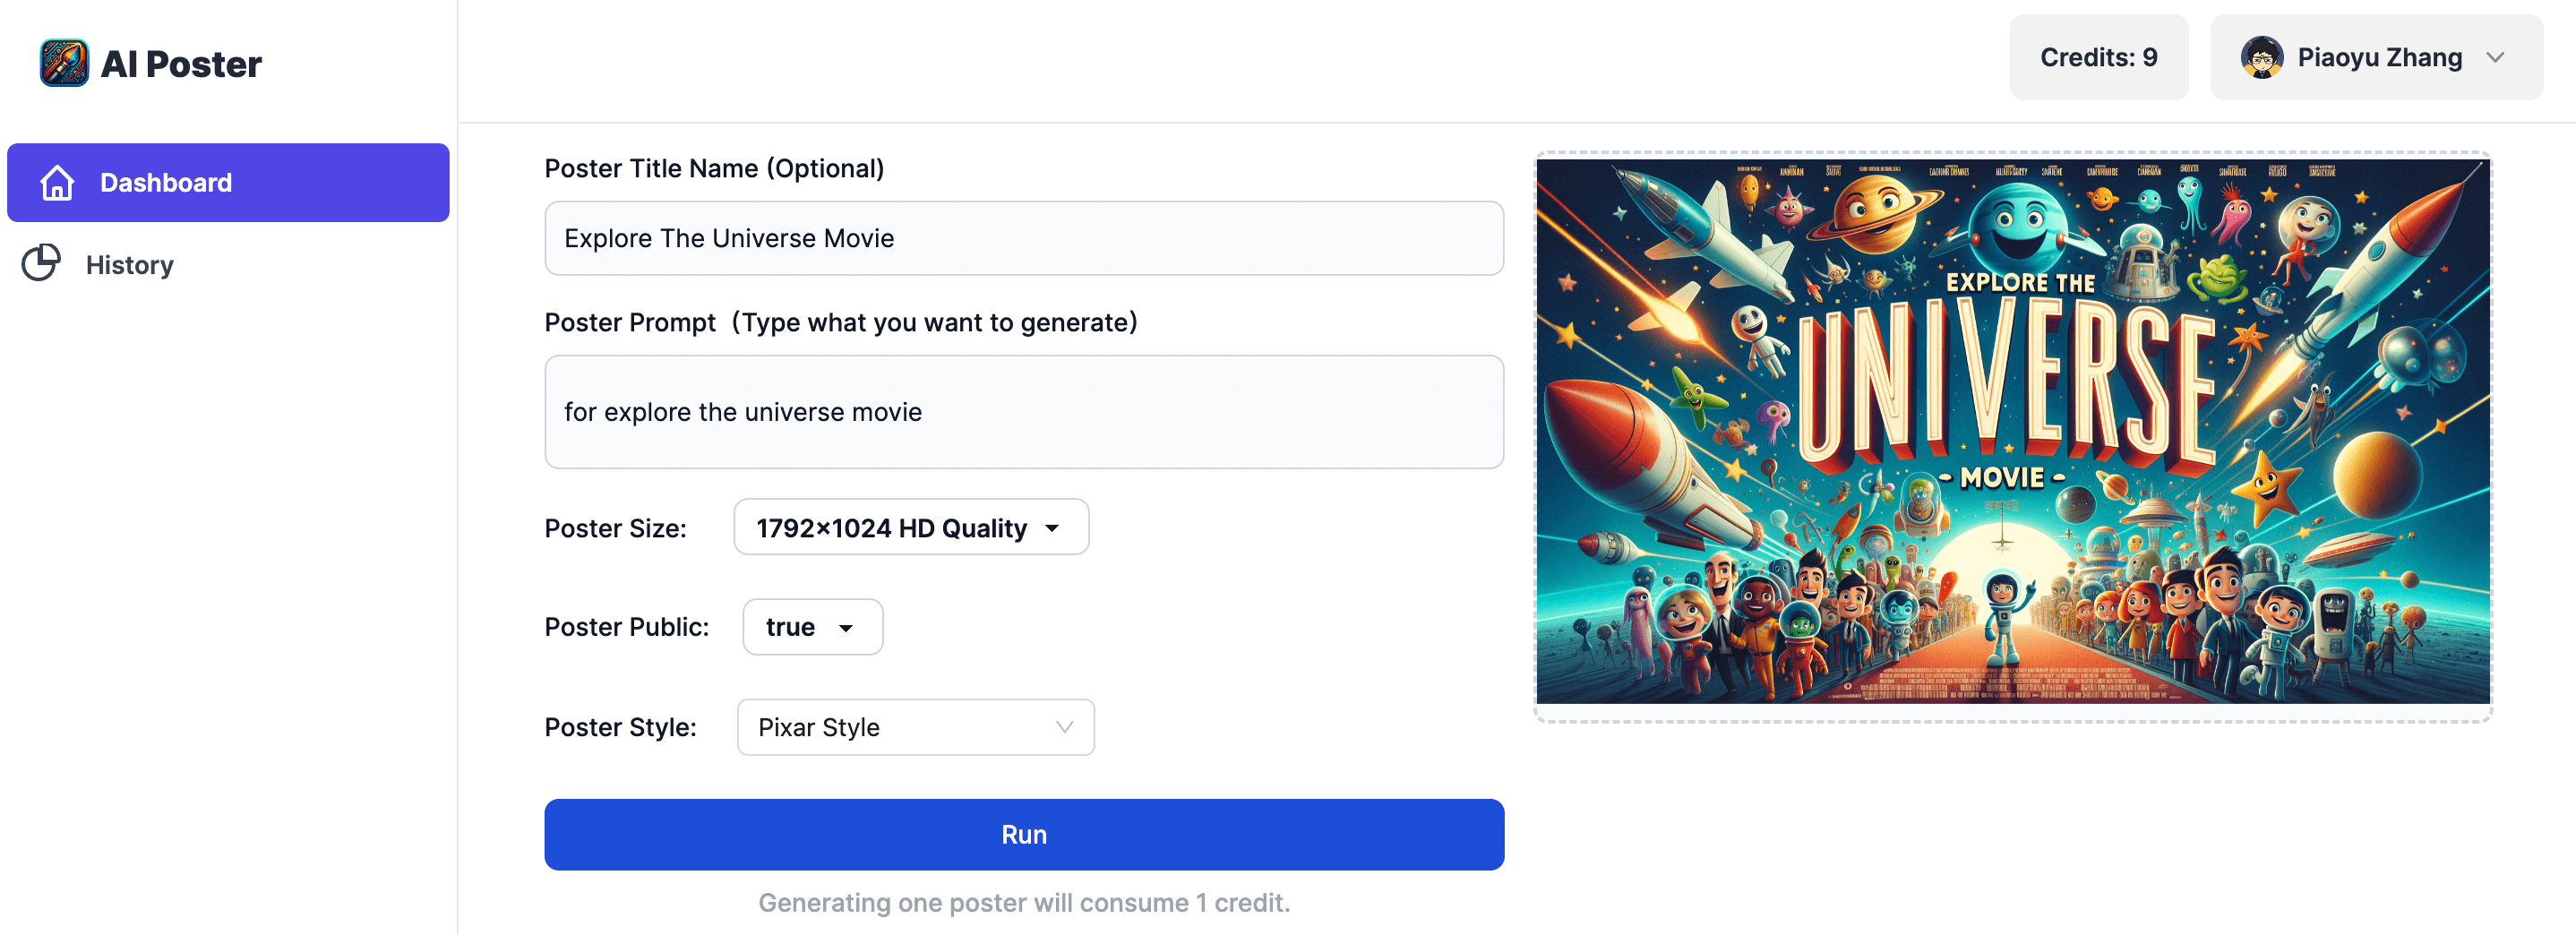The image size is (2576, 935).
Task: Select the Dashboard home icon
Action: click(x=58, y=182)
